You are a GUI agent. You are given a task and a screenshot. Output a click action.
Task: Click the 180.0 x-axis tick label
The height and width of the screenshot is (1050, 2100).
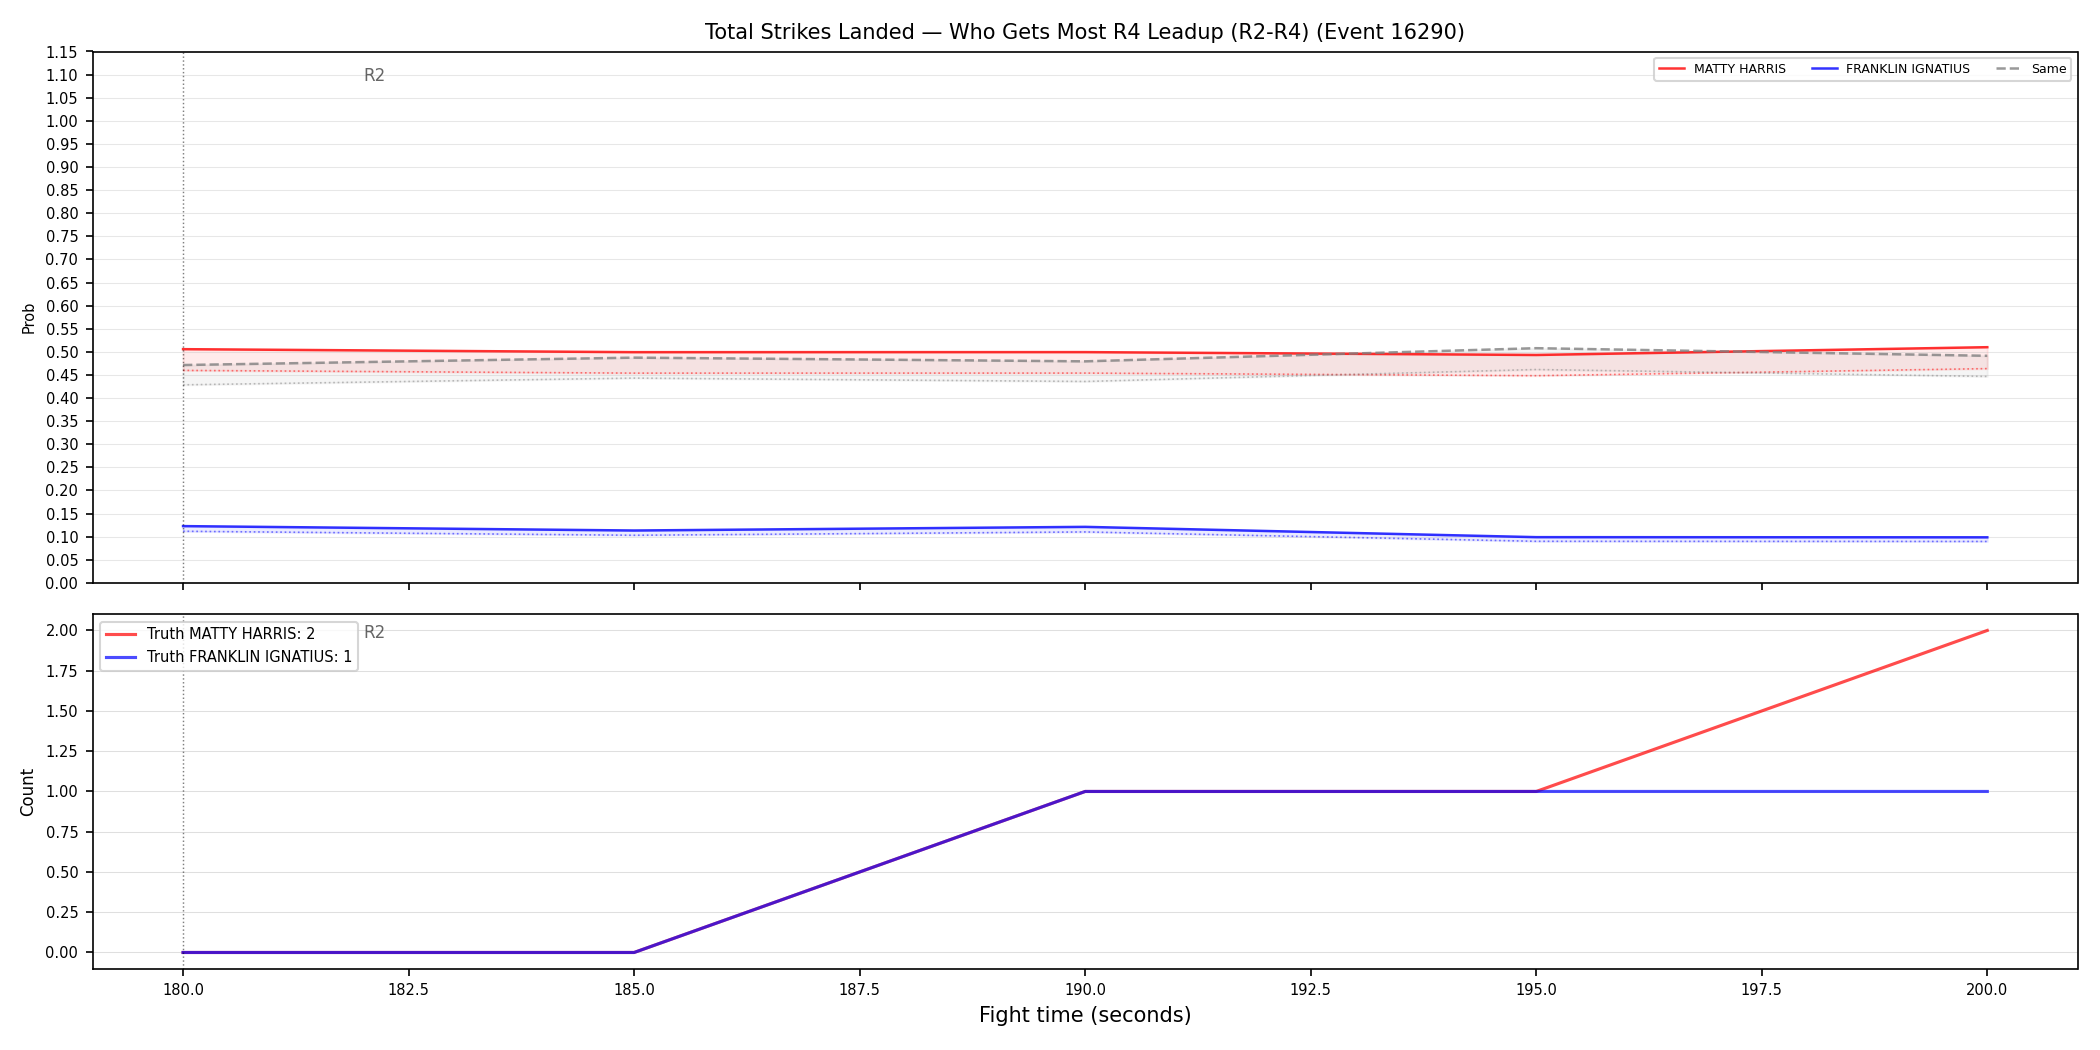click(183, 990)
